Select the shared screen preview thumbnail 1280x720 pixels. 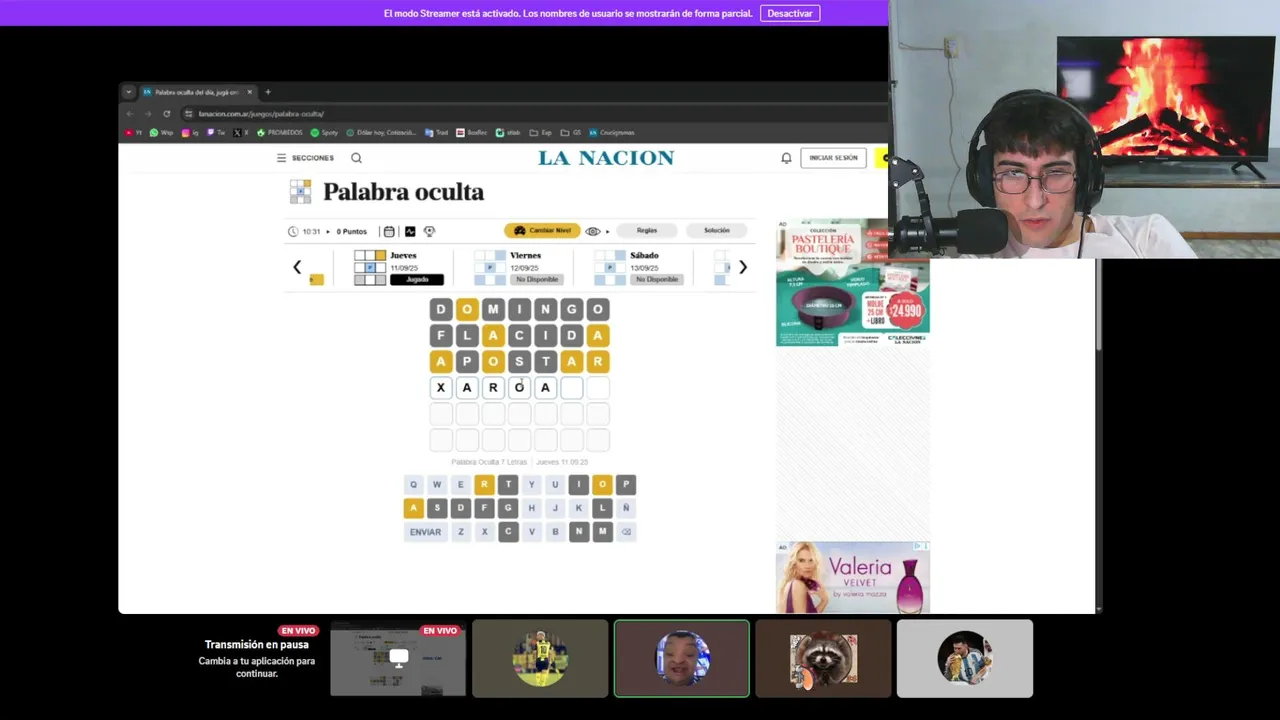398,659
